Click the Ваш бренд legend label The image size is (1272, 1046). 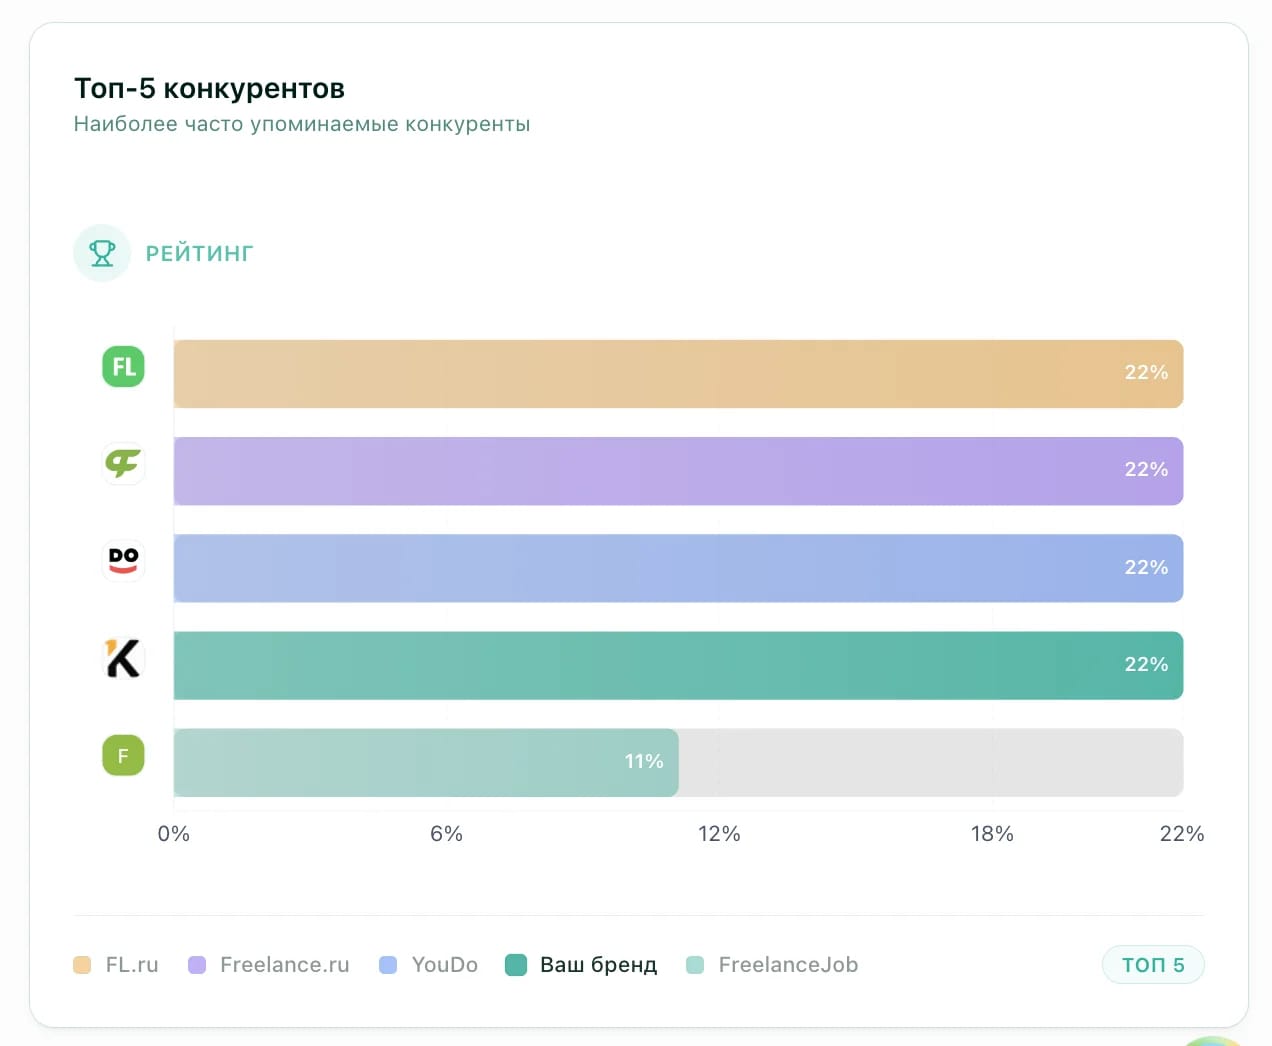point(597,964)
